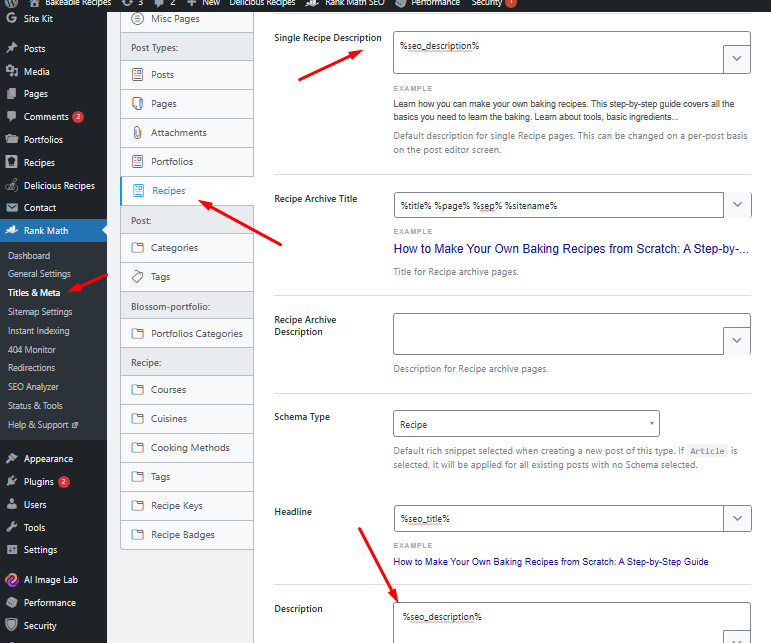Click the Comments bubble icon in sidebar
The image size is (771, 643).
click(12, 117)
